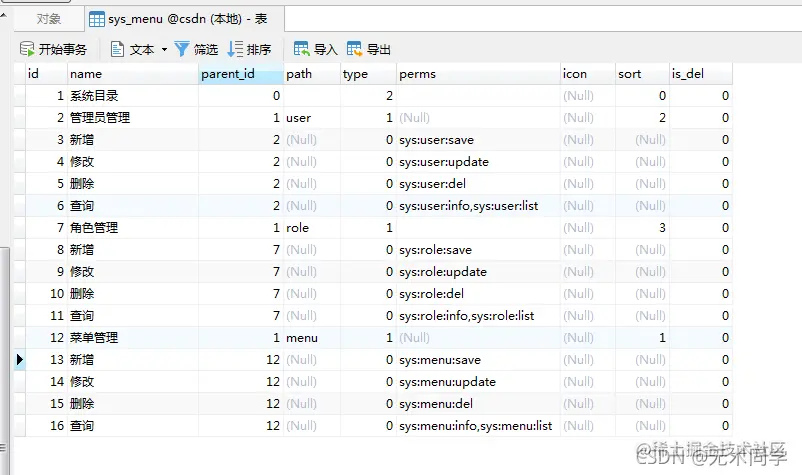Click the table icon on sys_menu tab
The image size is (802, 475).
pyautogui.click(x=97, y=19)
